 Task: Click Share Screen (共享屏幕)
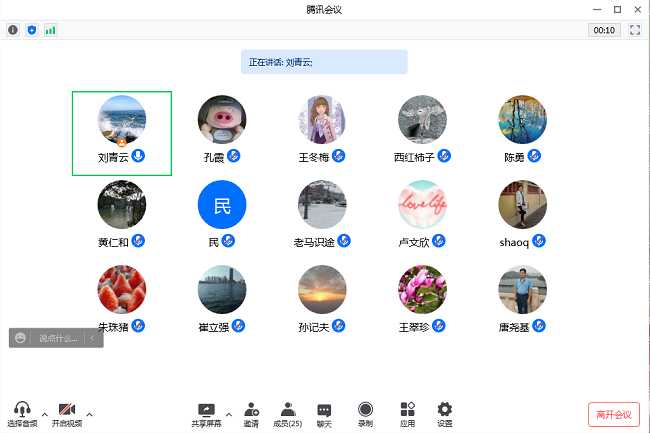click(206, 414)
